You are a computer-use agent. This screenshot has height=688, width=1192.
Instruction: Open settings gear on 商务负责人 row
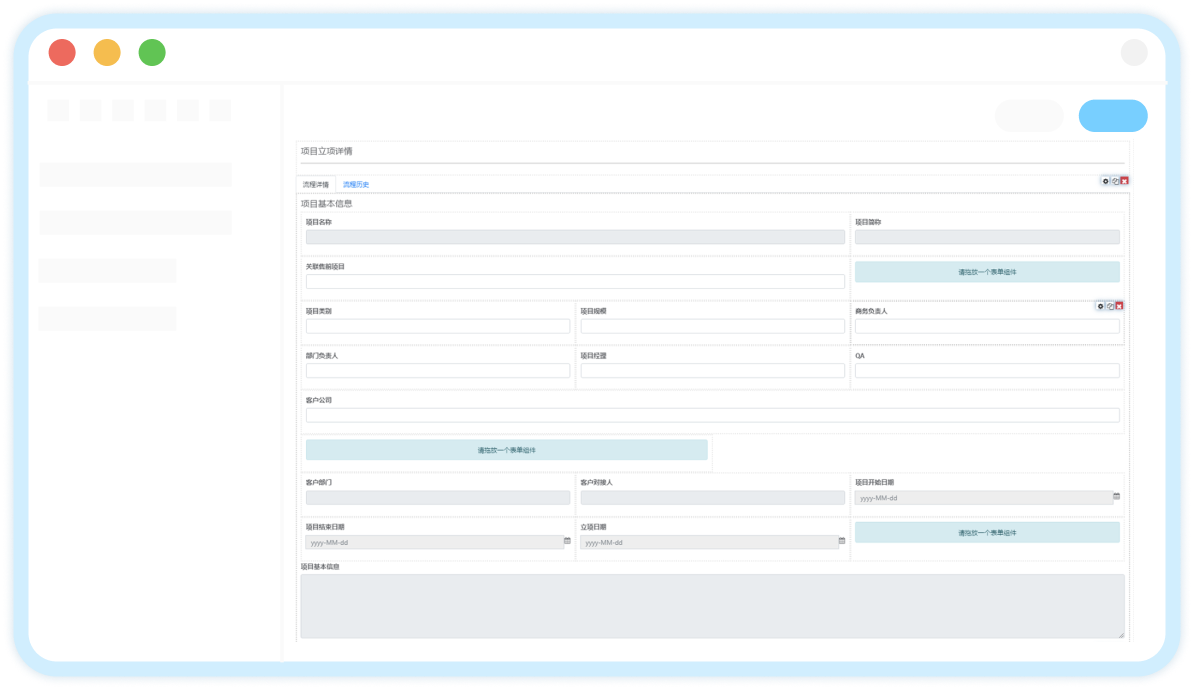1101,306
